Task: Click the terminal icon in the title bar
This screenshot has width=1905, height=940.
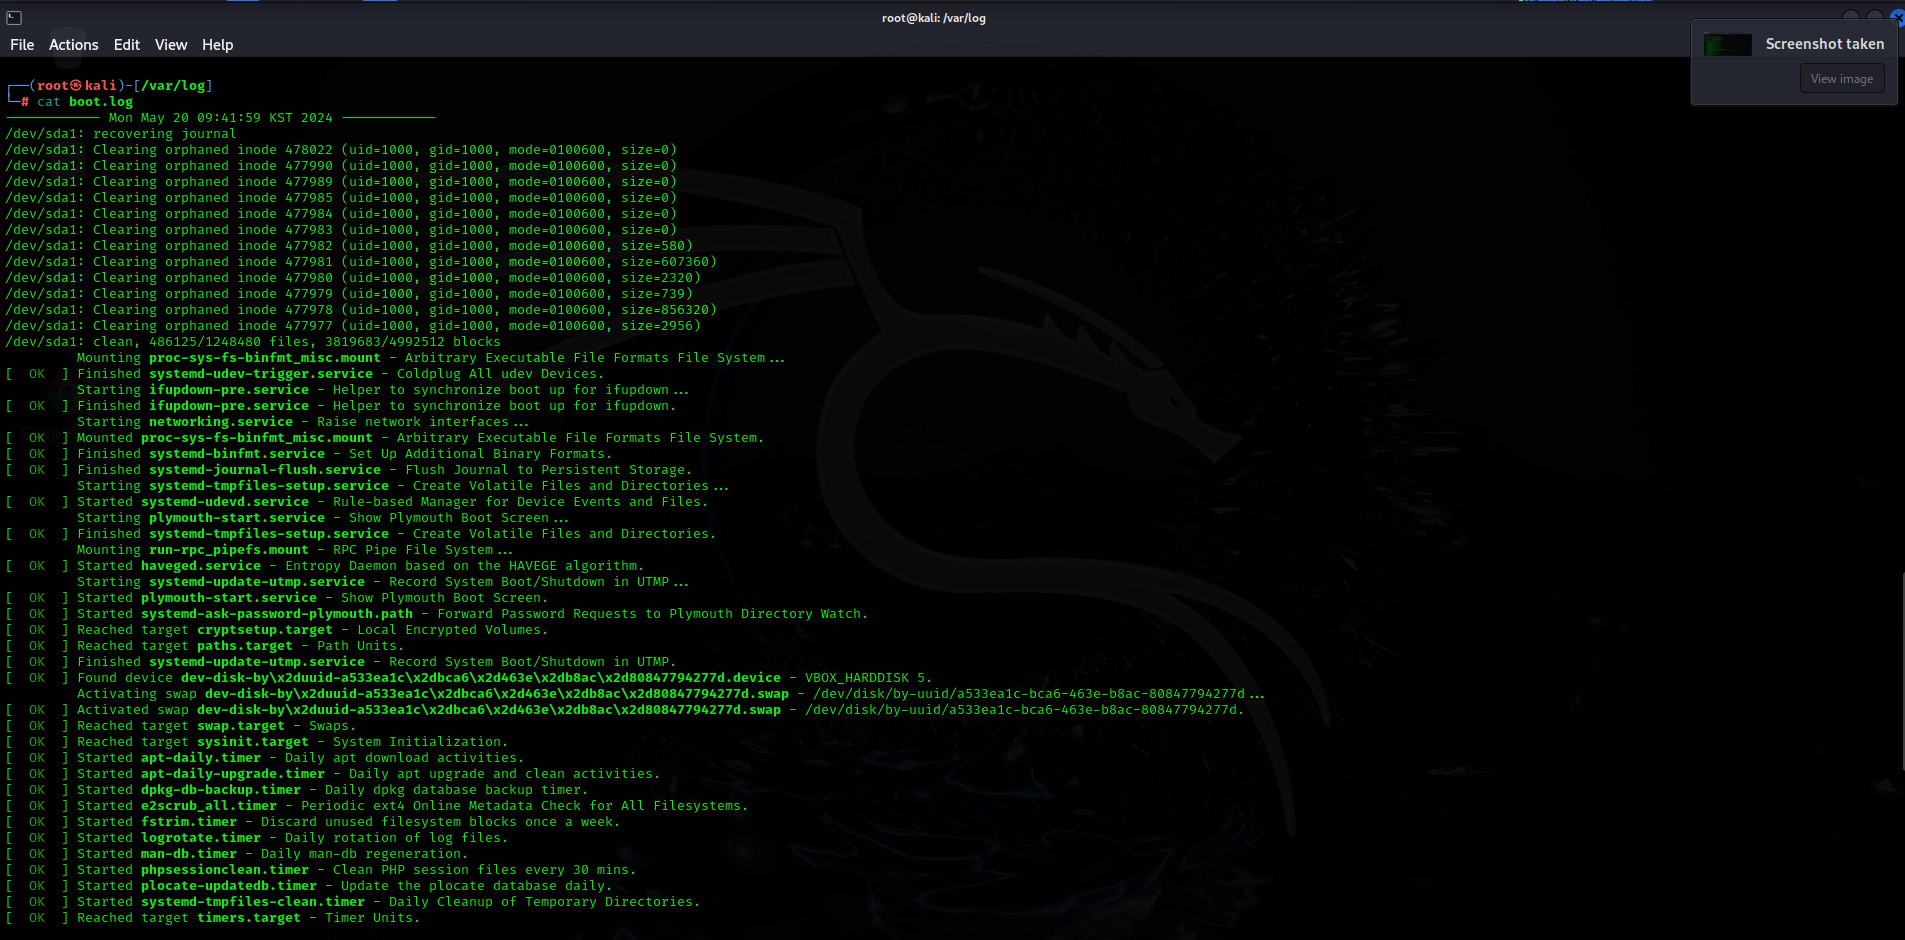Action: coord(14,18)
